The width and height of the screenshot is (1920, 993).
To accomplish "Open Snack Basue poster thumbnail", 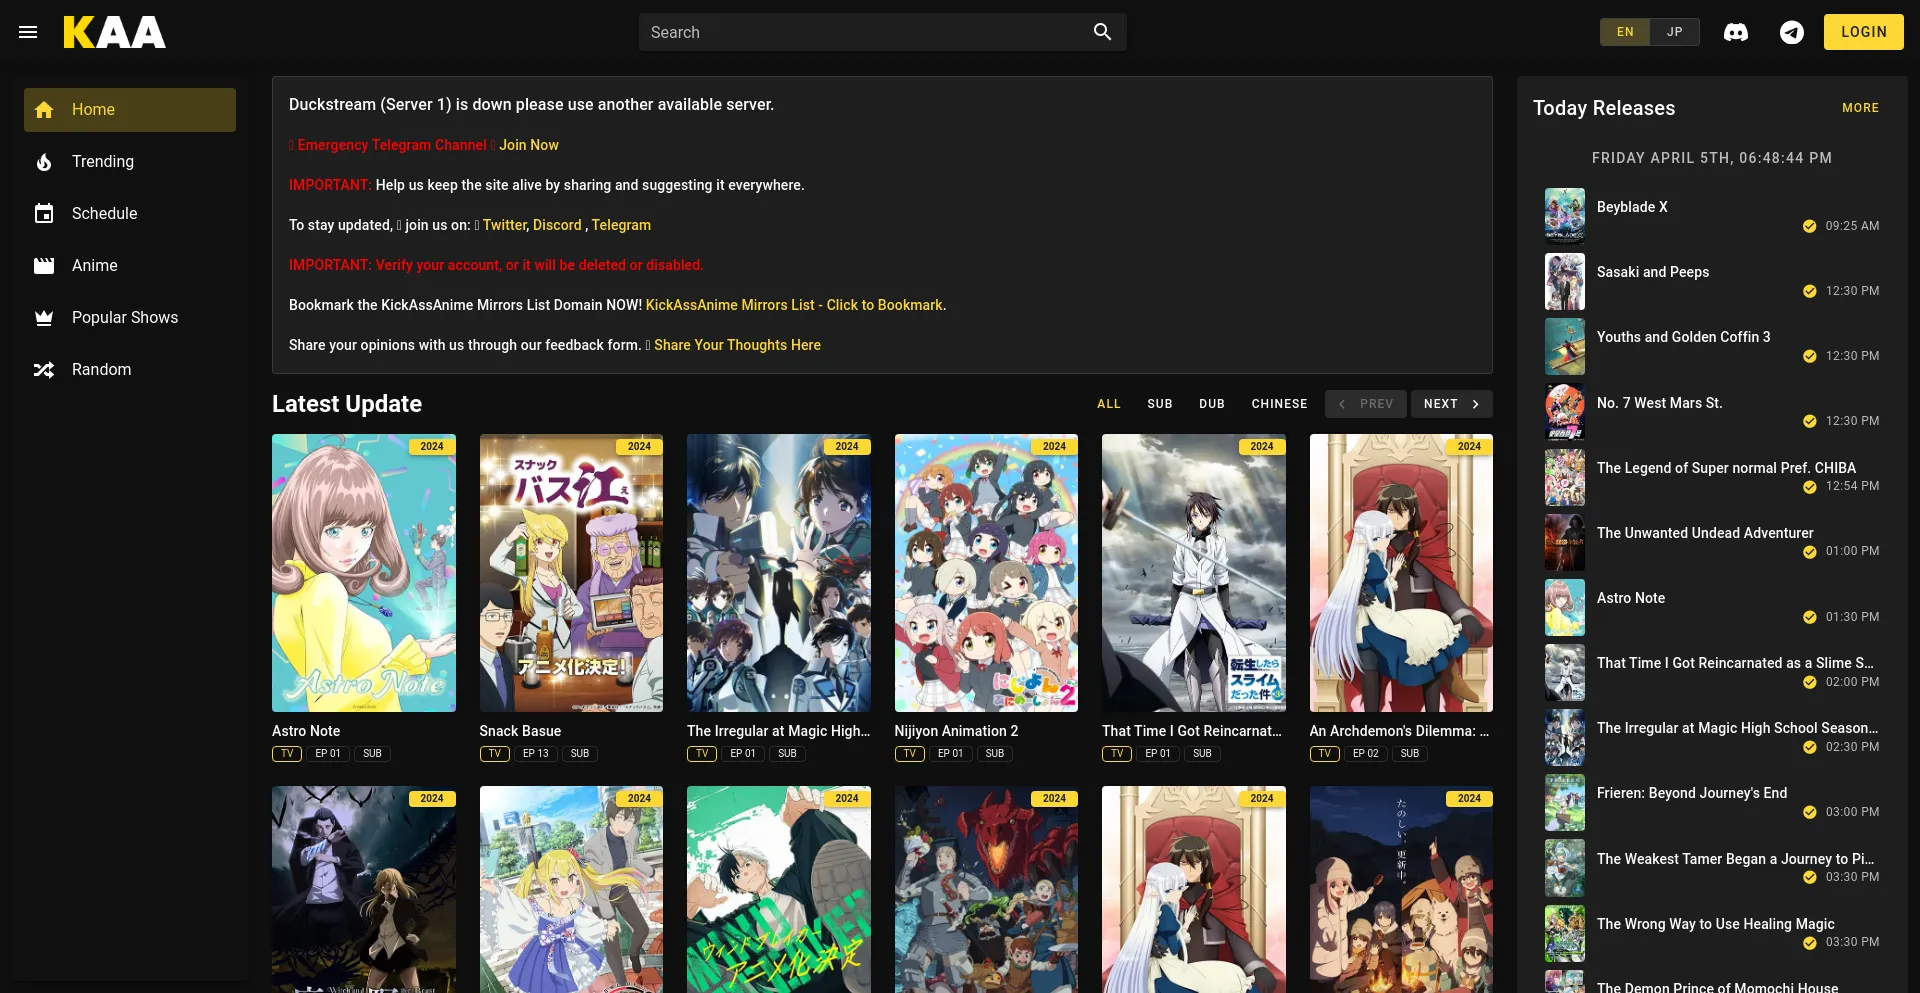I will (571, 573).
